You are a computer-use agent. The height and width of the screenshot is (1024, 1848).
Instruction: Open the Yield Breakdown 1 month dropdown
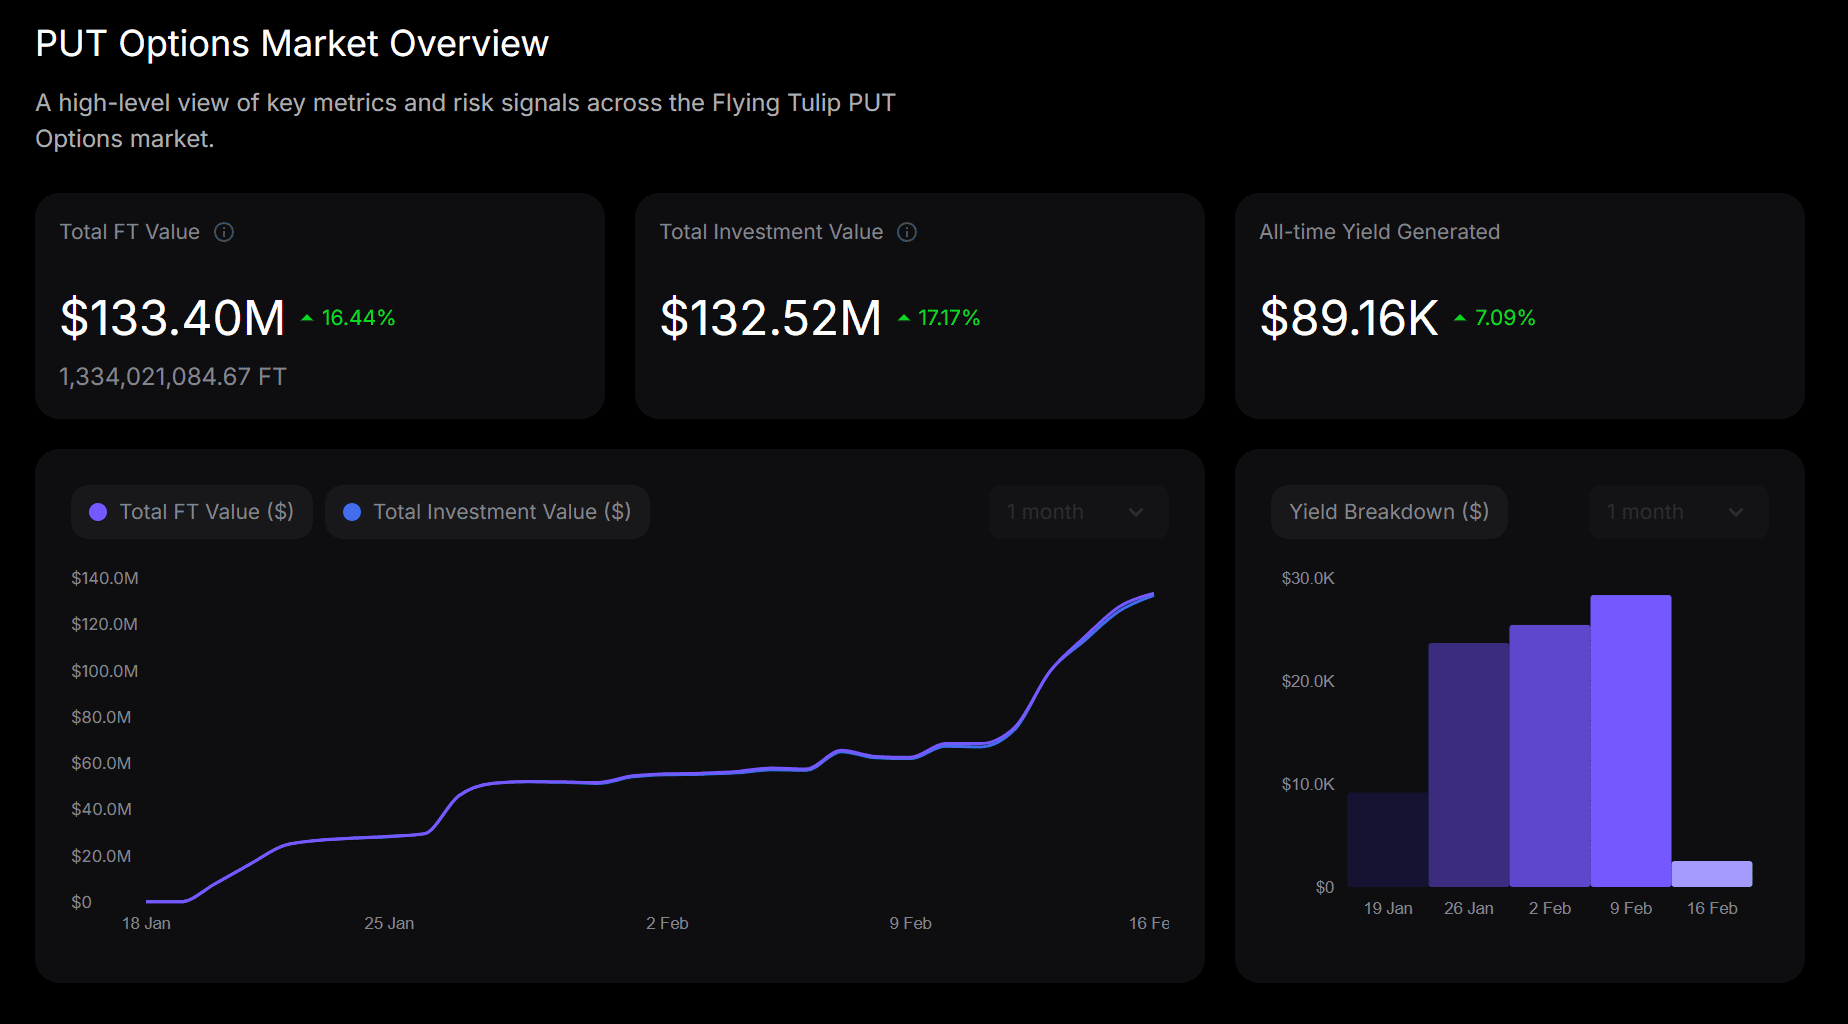1677,512
